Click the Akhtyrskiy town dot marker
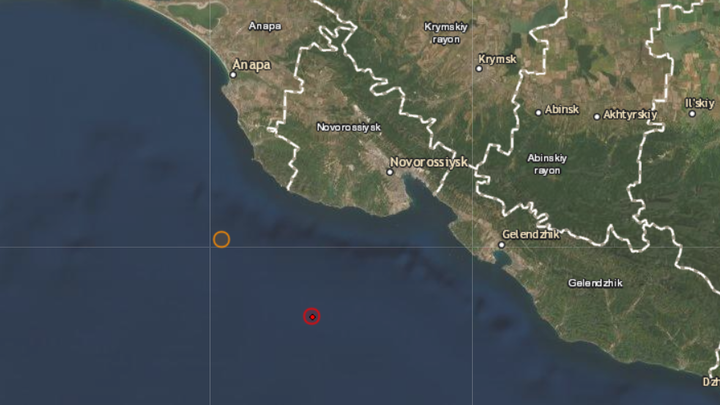This screenshot has height=405, width=720. point(596,117)
